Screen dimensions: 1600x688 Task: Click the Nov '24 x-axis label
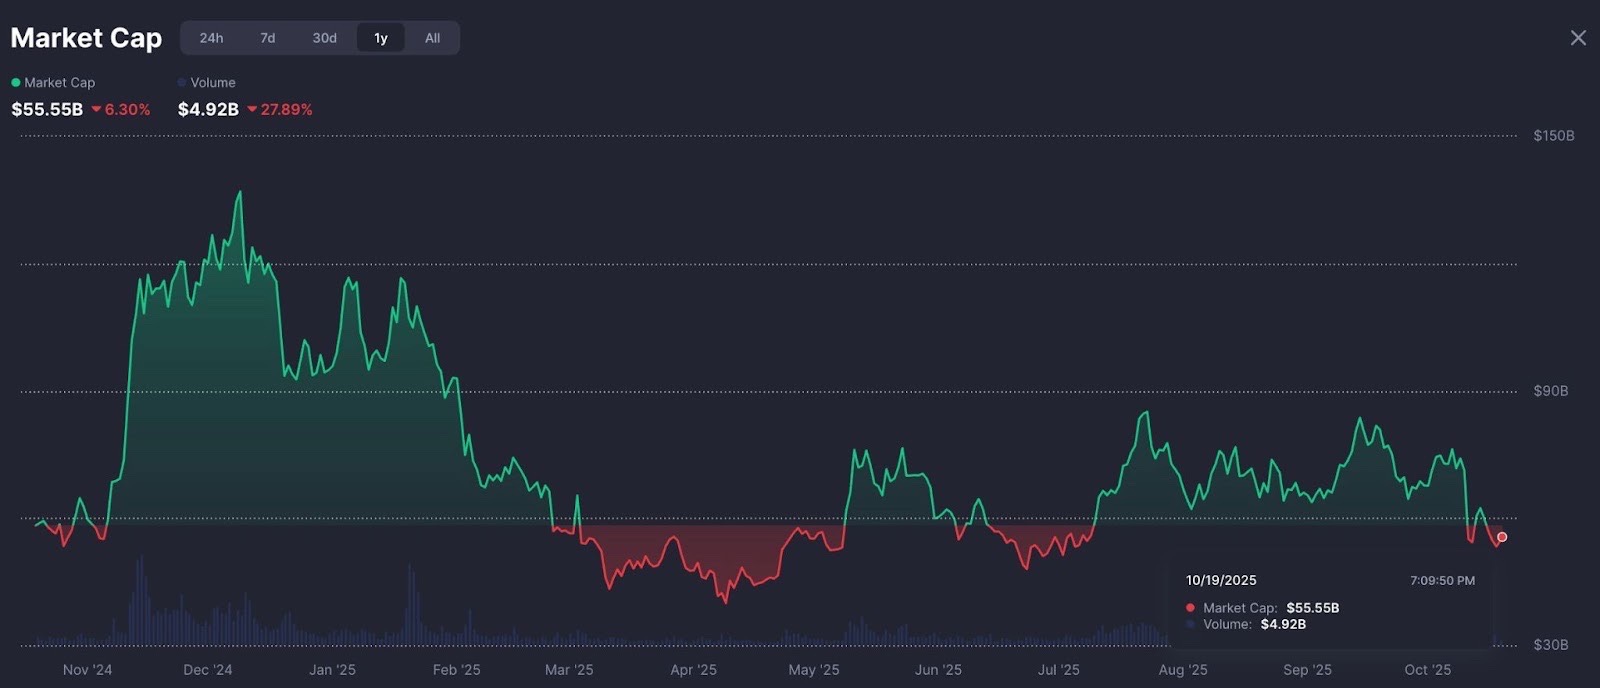click(87, 670)
